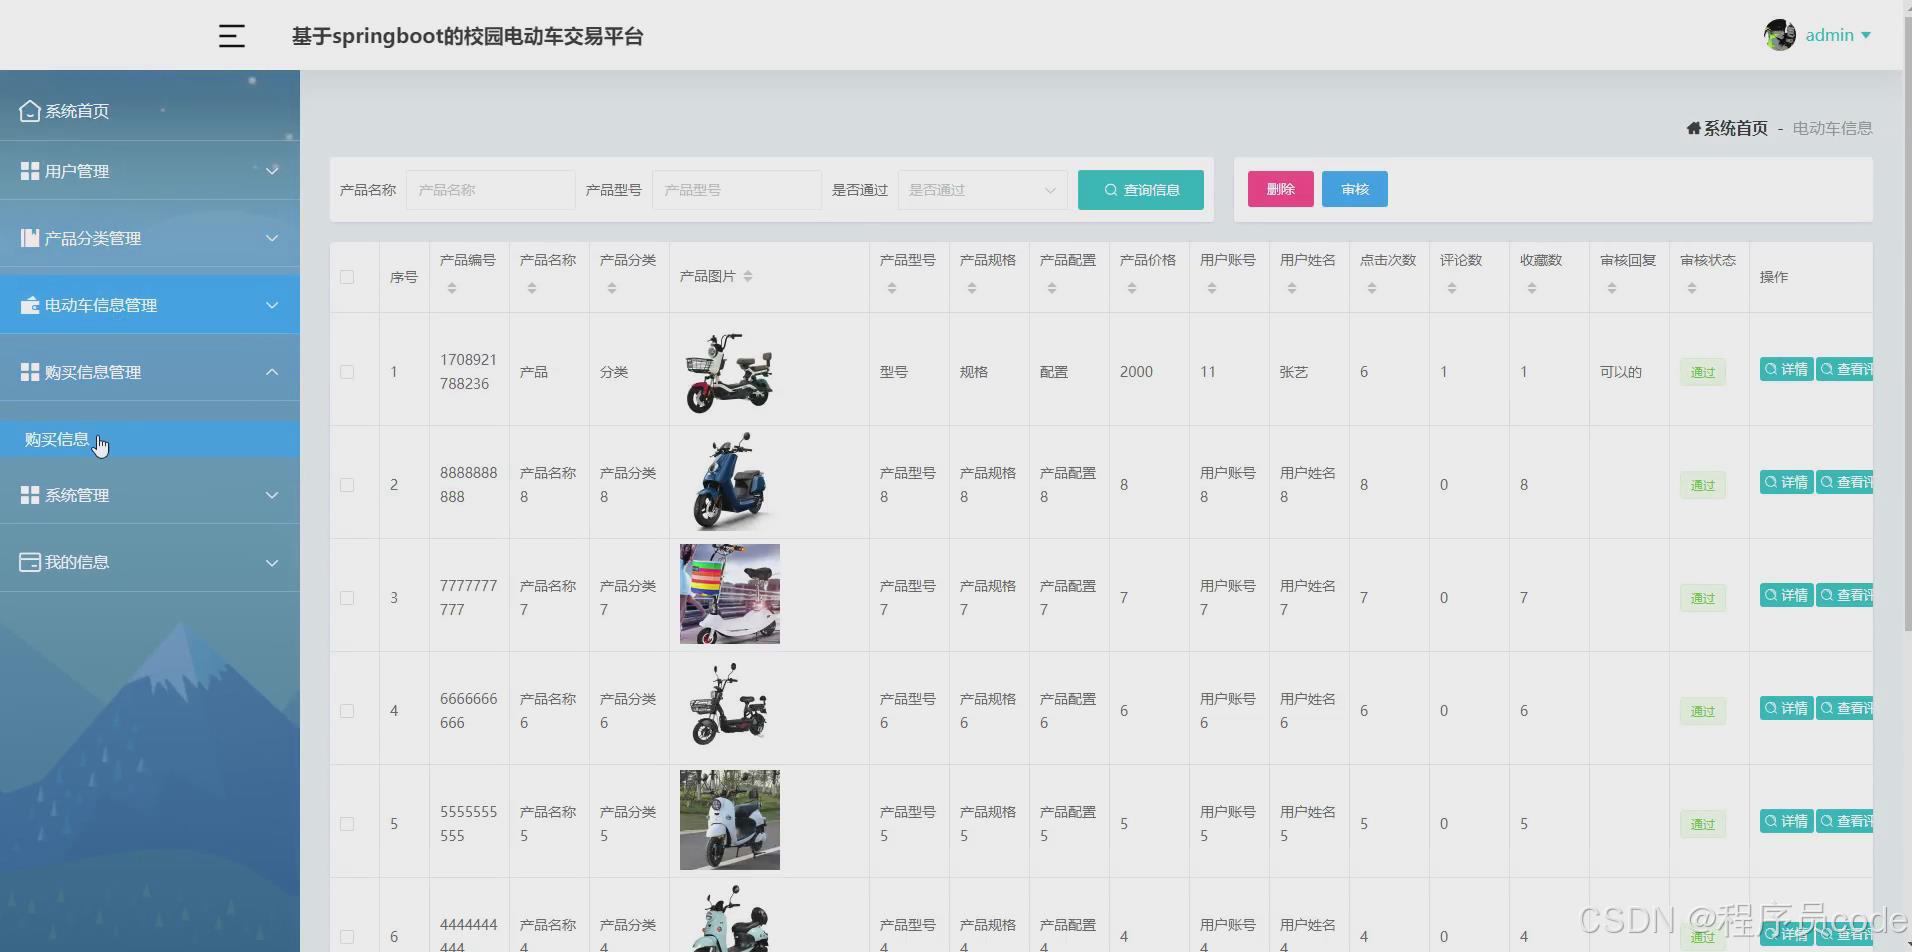Tick the select-all checkbox in table header
The image size is (1912, 952).
[347, 277]
